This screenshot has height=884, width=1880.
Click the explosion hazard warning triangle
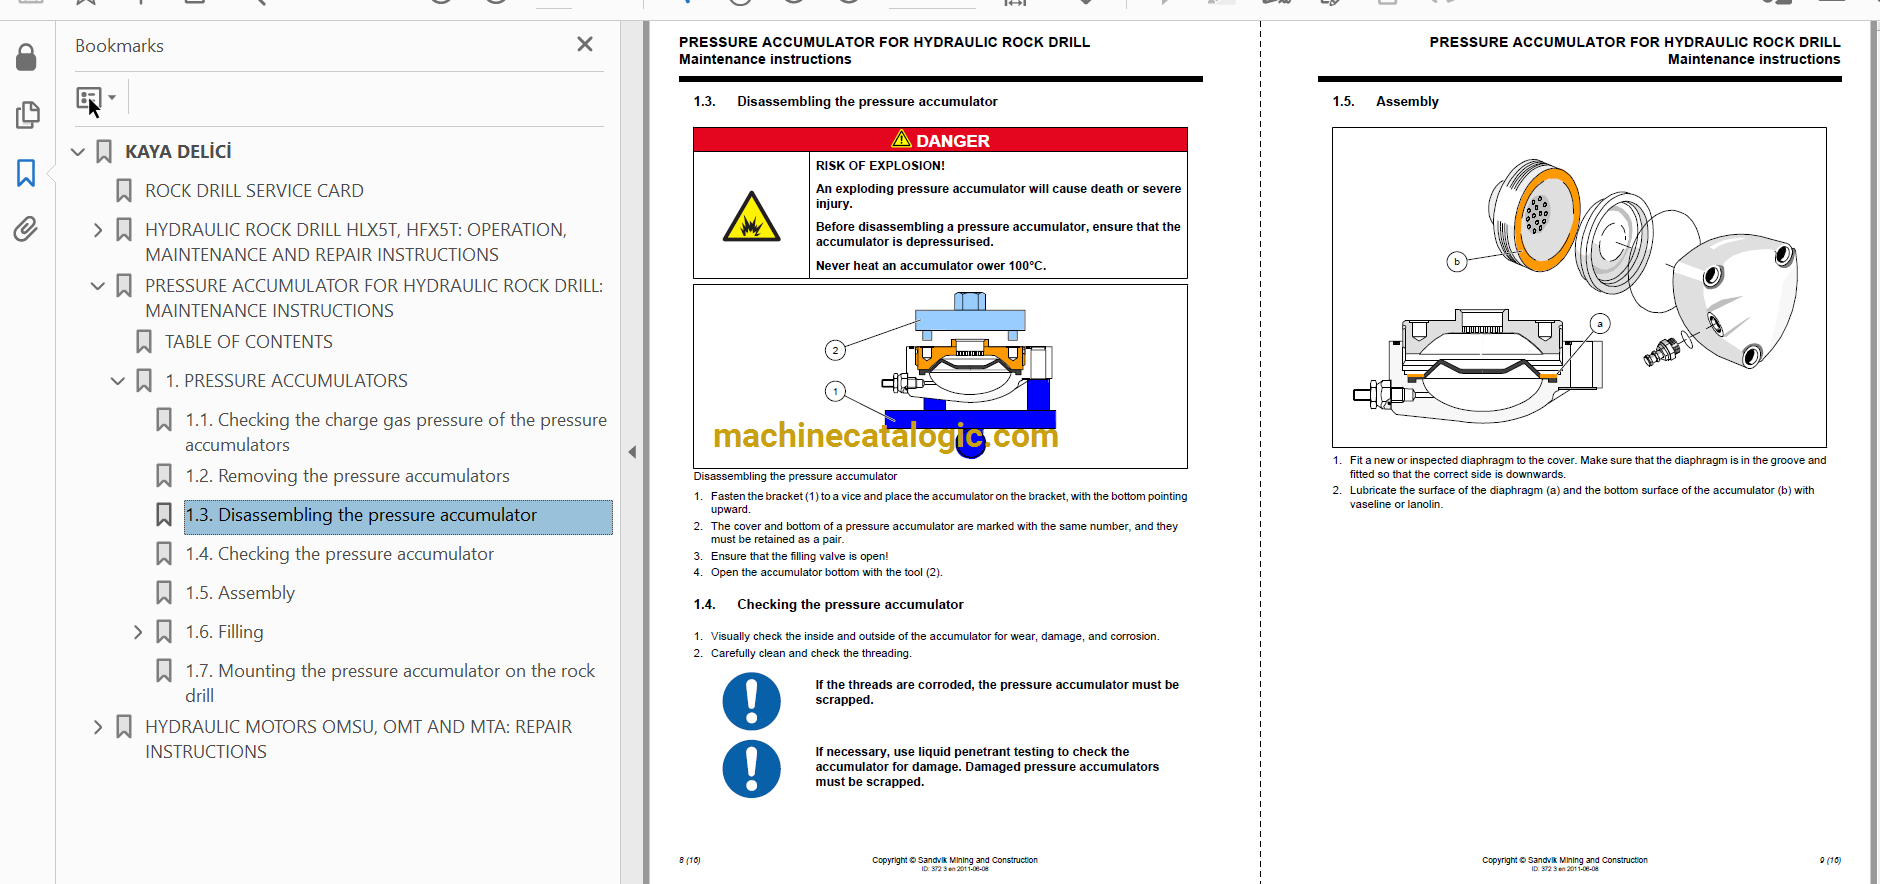coord(751,217)
